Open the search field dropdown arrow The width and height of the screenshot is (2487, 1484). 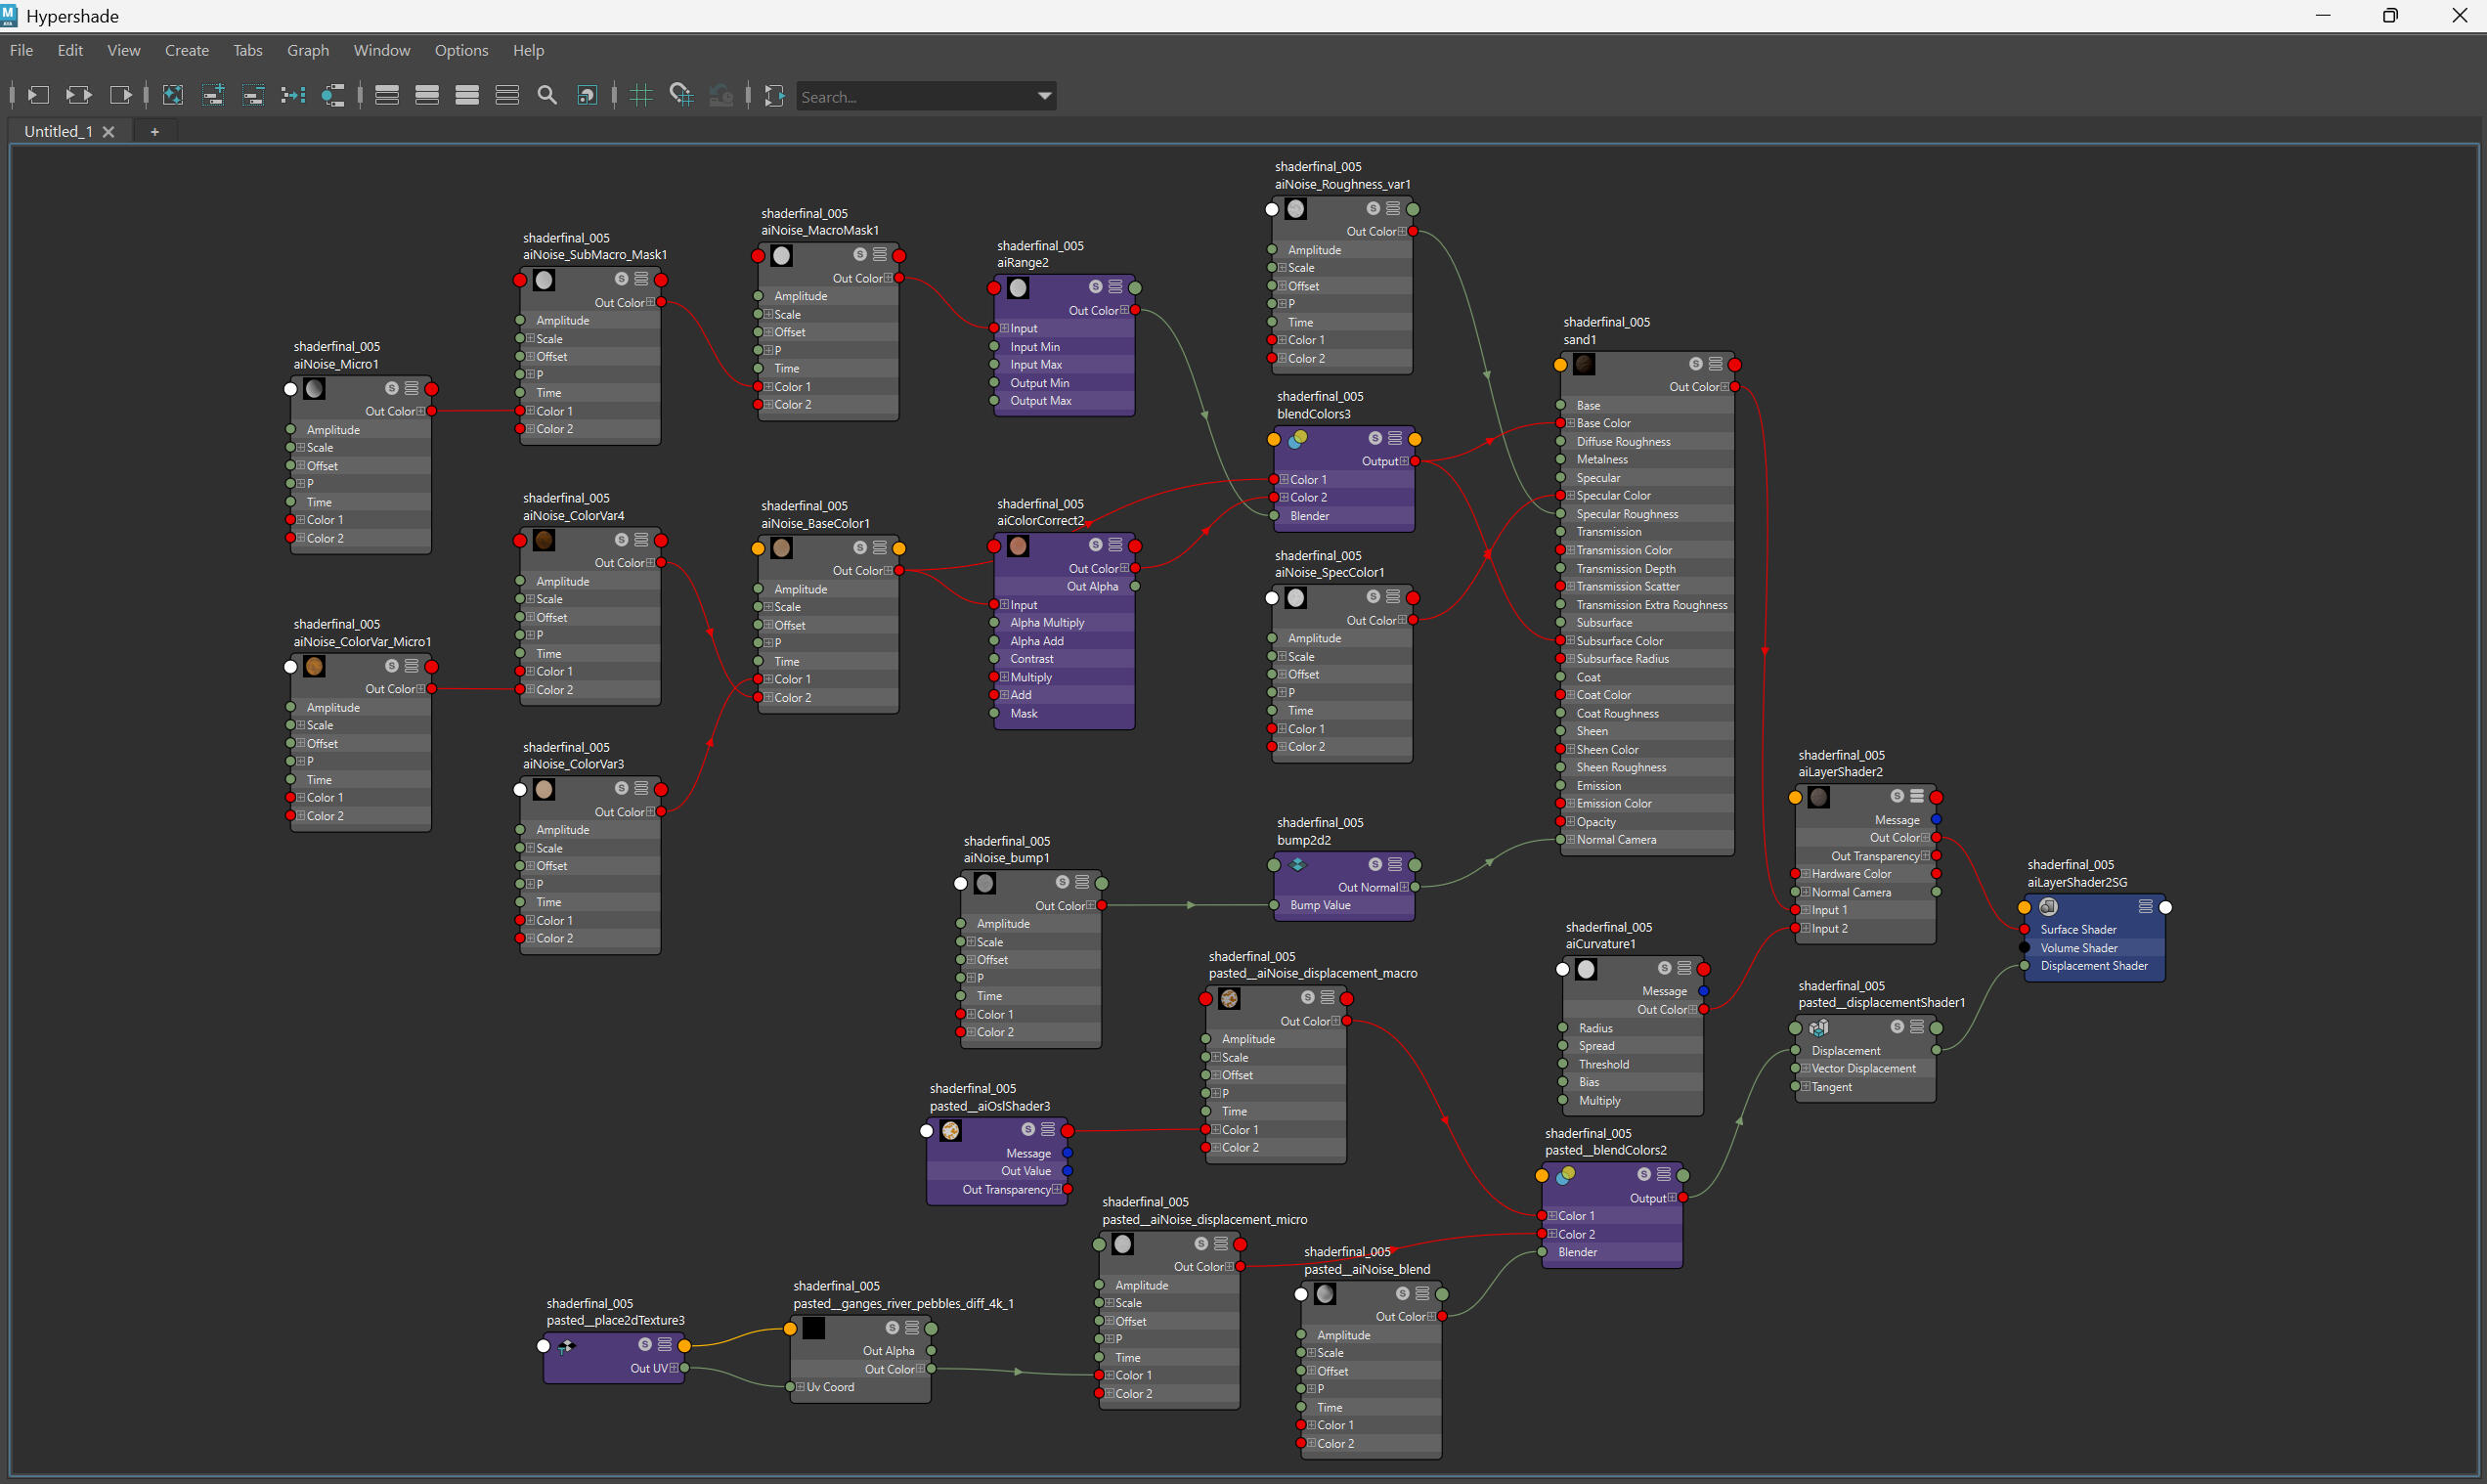point(1044,96)
